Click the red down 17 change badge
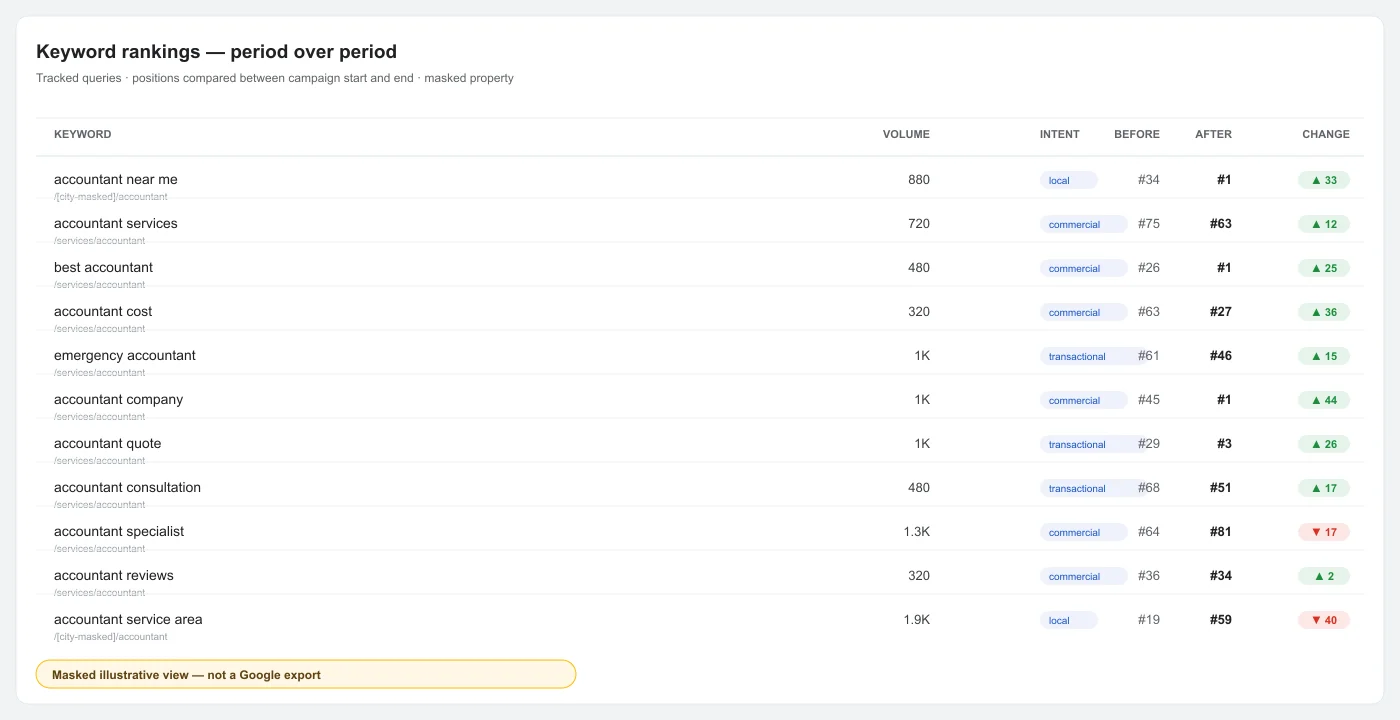Image resolution: width=1400 pixels, height=720 pixels. [1324, 532]
